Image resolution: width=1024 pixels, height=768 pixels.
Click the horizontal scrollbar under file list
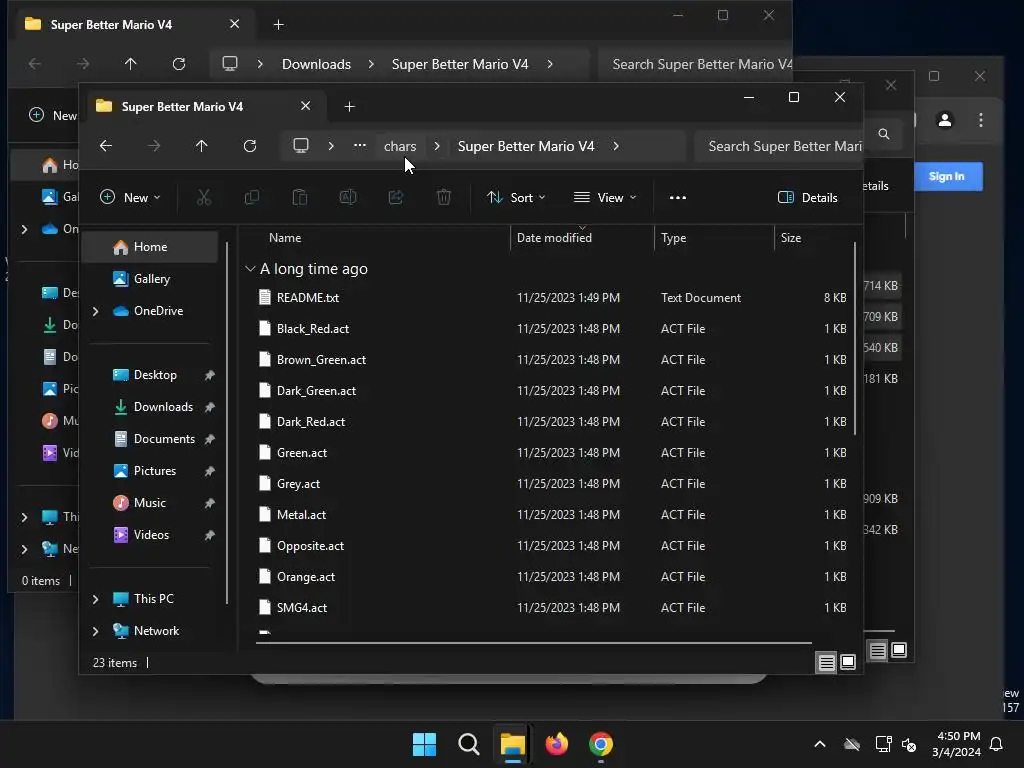point(534,643)
